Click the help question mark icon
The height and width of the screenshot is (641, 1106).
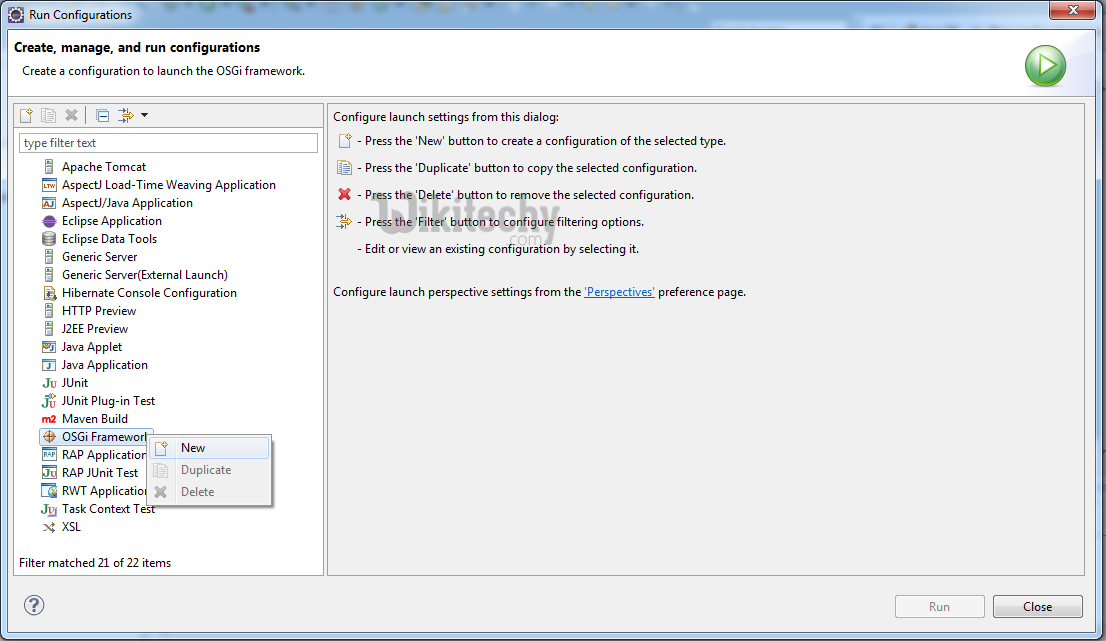point(34,605)
